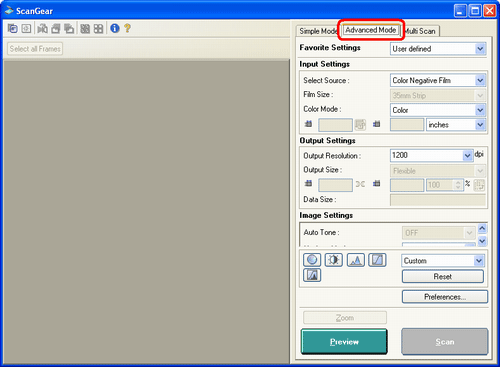Click the output height field in Output Settings
The image size is (500, 367).
pyautogui.click(x=407, y=185)
